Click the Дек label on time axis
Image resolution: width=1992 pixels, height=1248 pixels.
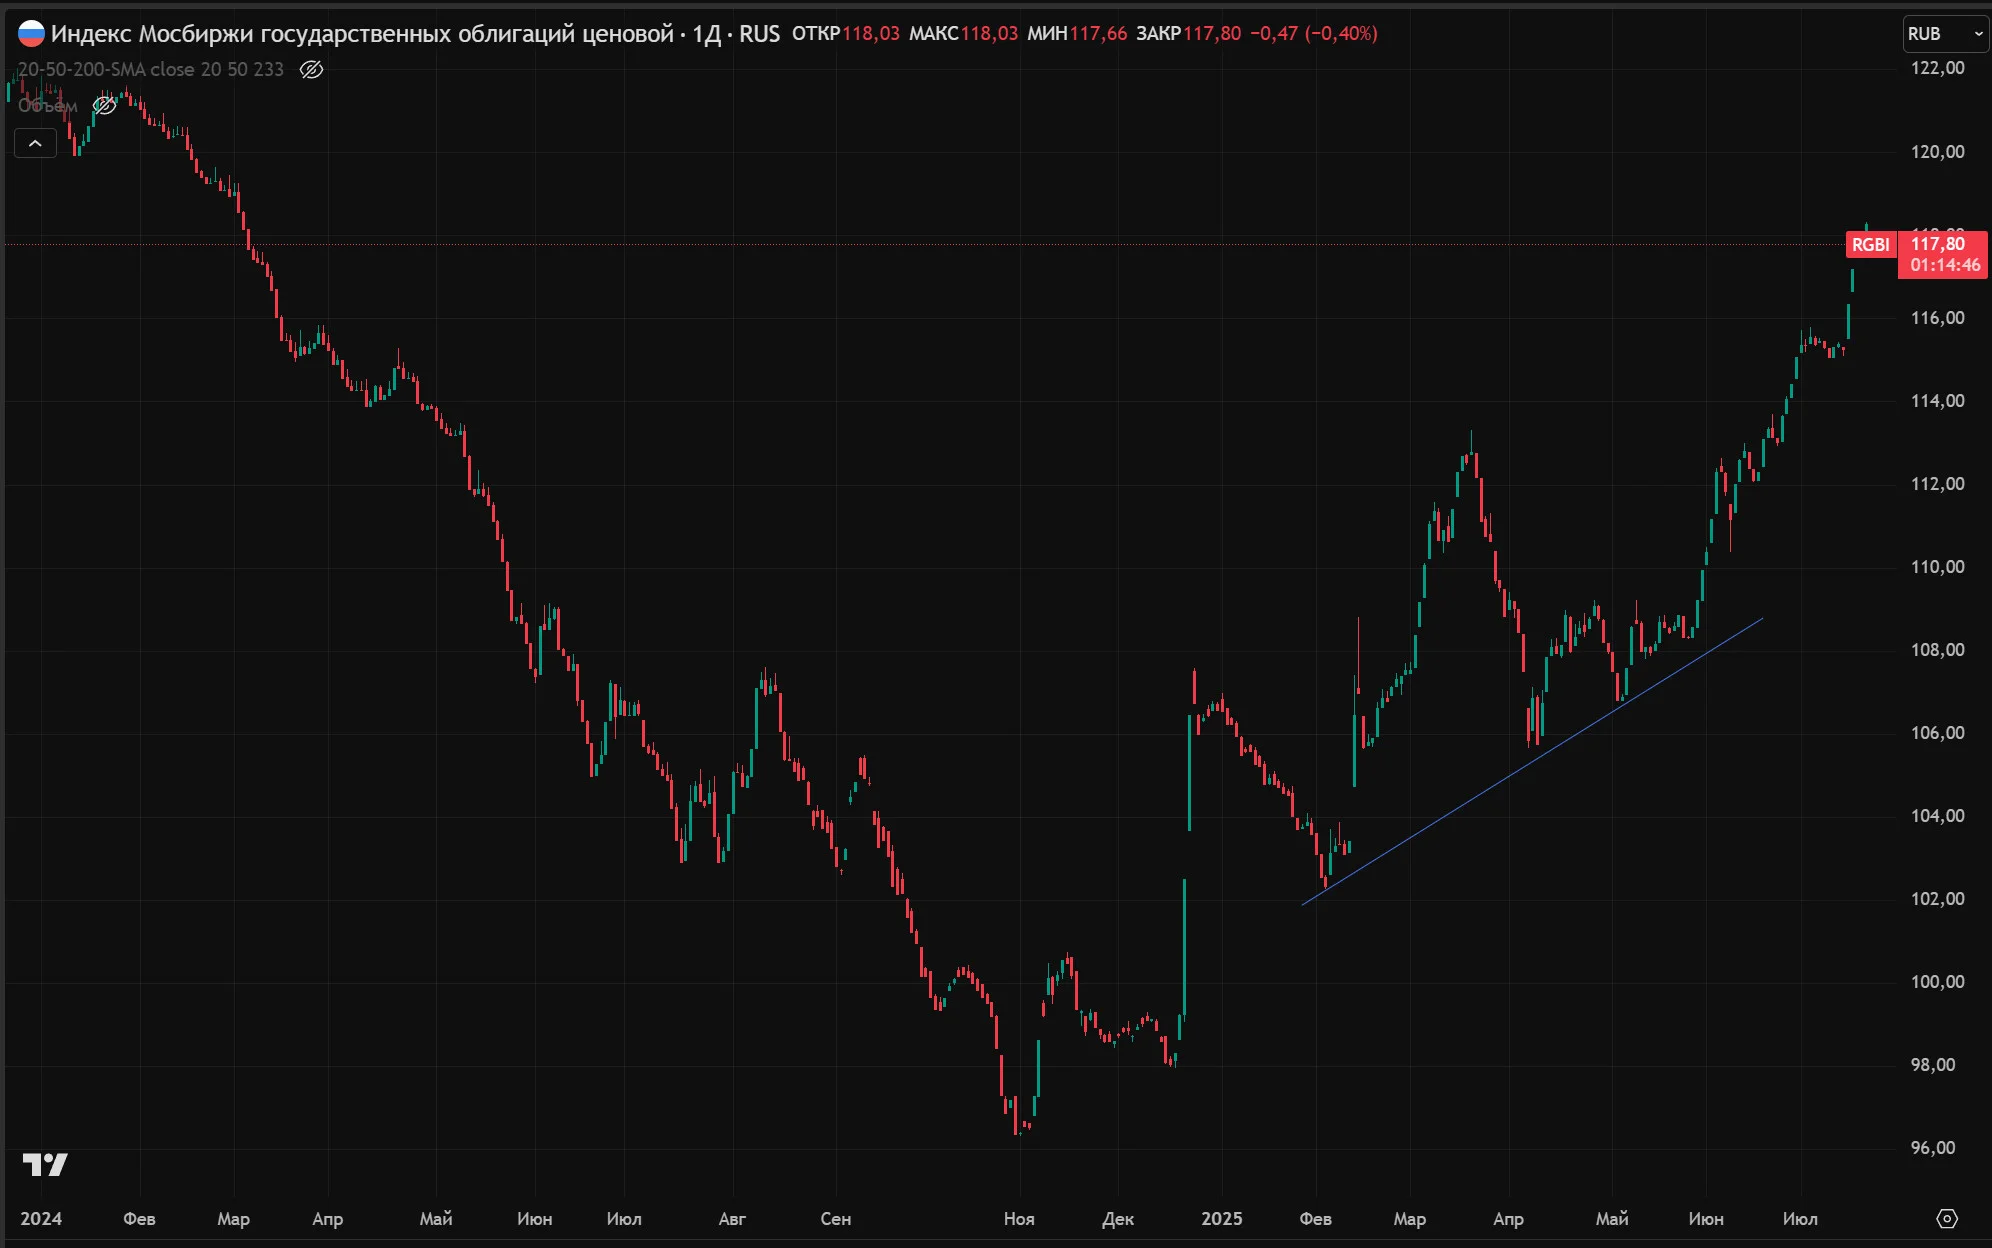point(1118,1218)
